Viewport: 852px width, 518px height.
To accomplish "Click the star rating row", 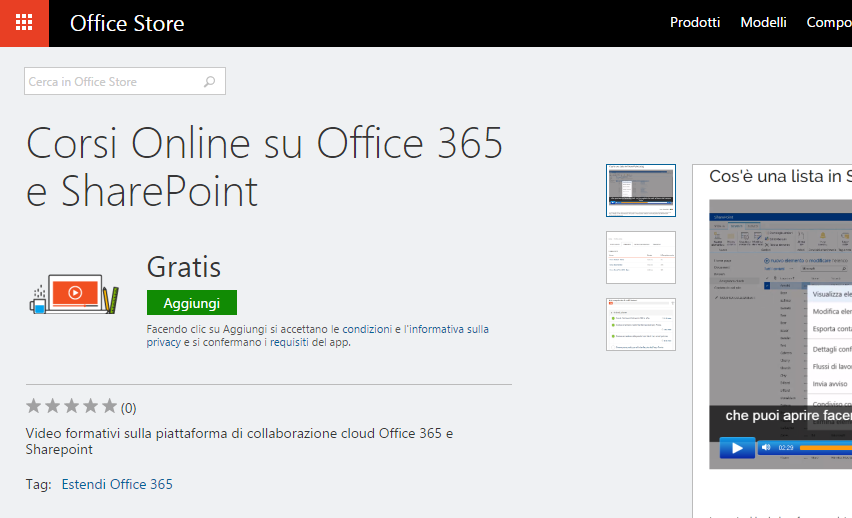I will click(71, 406).
